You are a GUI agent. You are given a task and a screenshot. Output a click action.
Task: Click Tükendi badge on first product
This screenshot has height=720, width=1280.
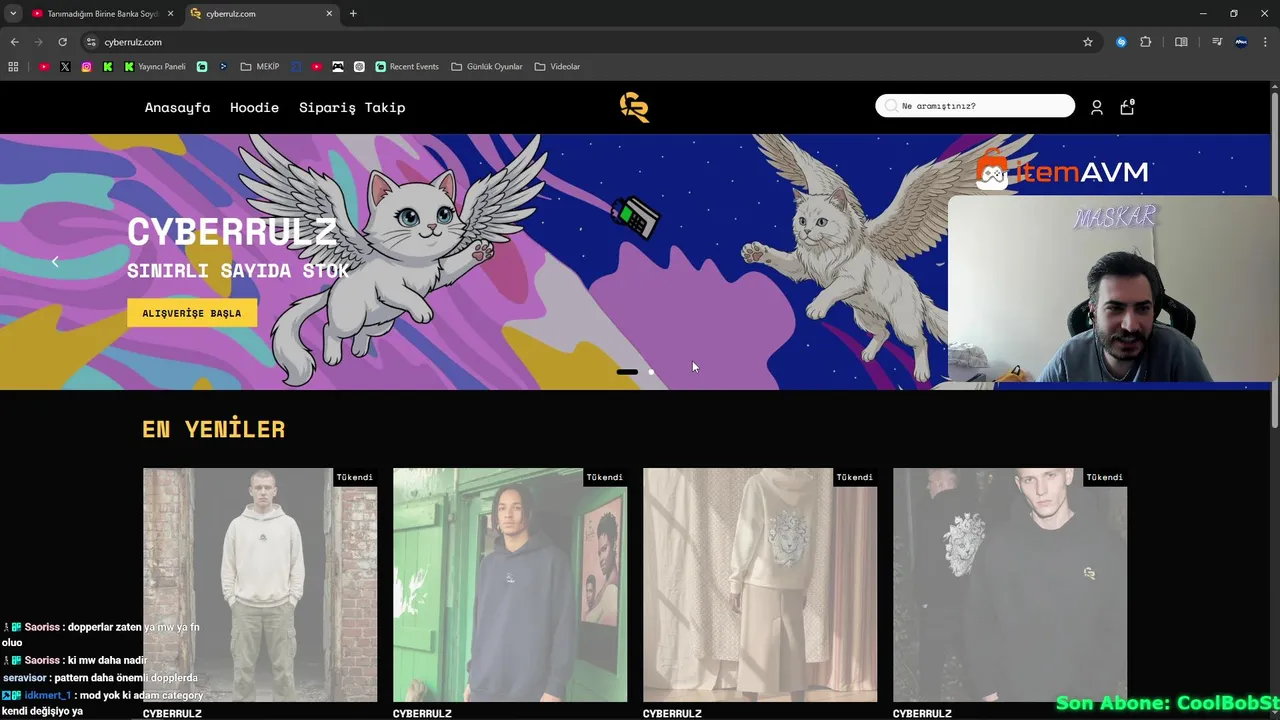(x=355, y=477)
